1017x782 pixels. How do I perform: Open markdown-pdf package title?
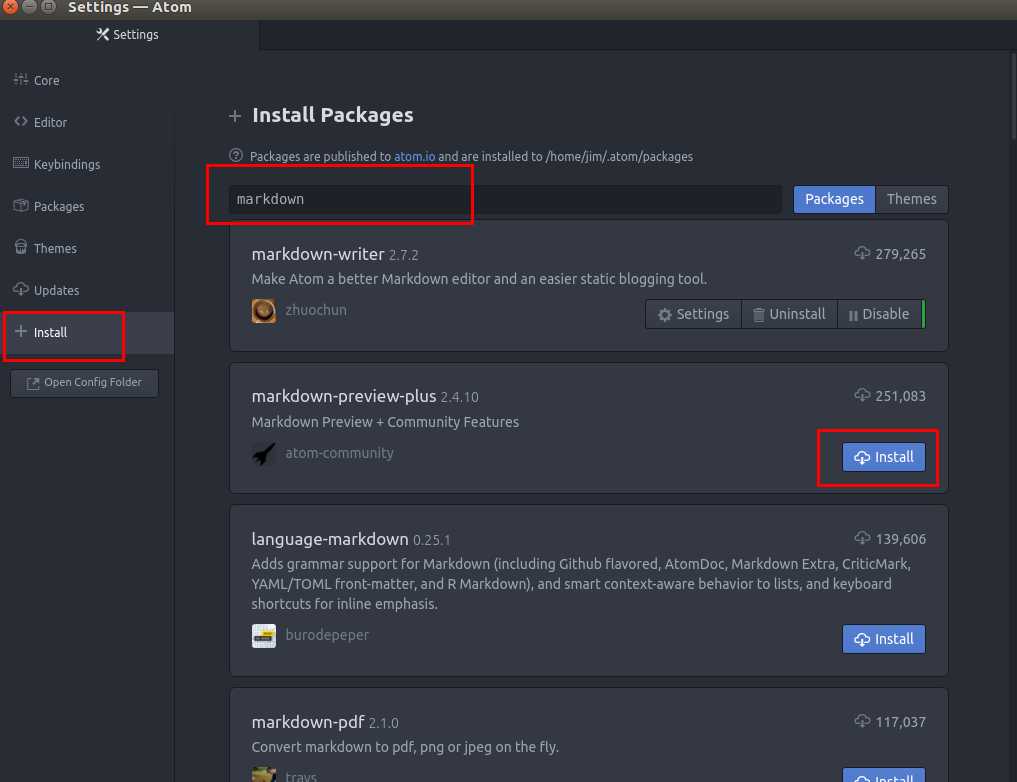(308, 722)
